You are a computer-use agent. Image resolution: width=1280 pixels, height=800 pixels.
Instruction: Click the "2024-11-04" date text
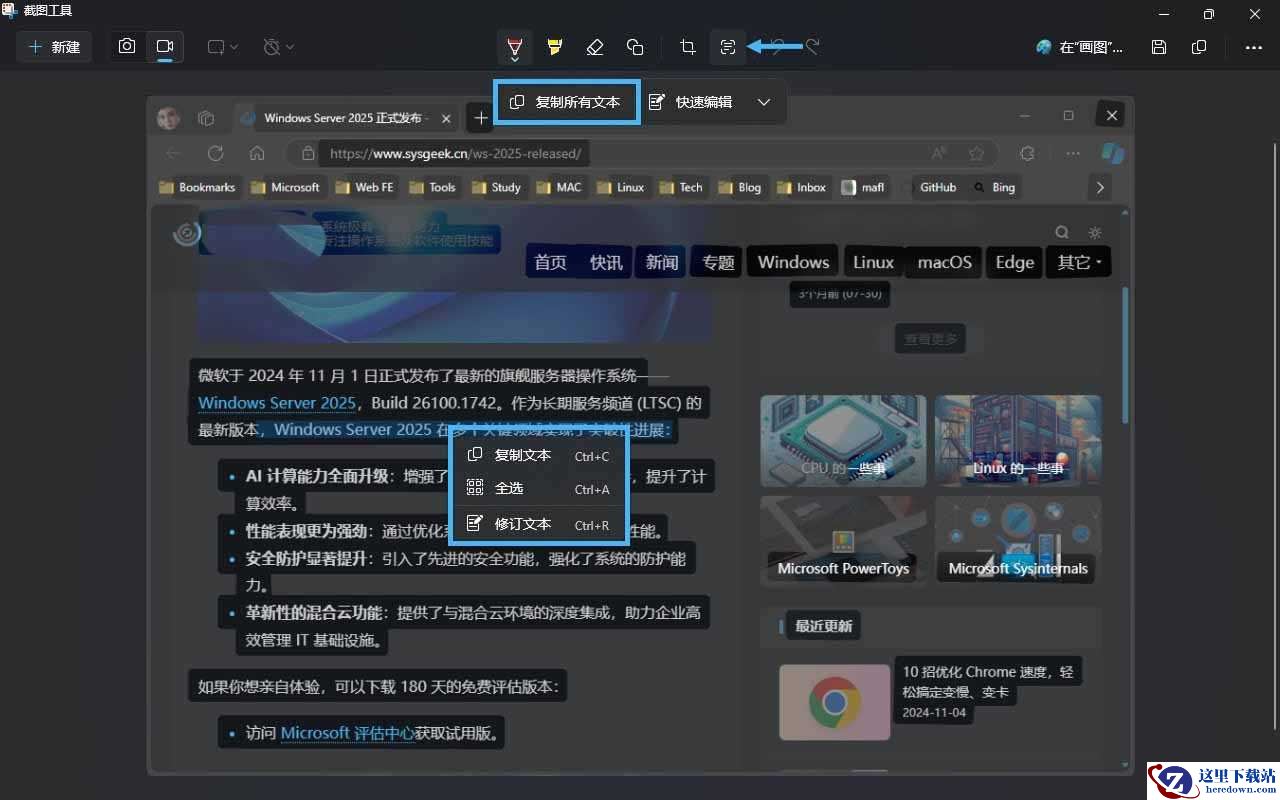pyautogui.click(x=934, y=713)
